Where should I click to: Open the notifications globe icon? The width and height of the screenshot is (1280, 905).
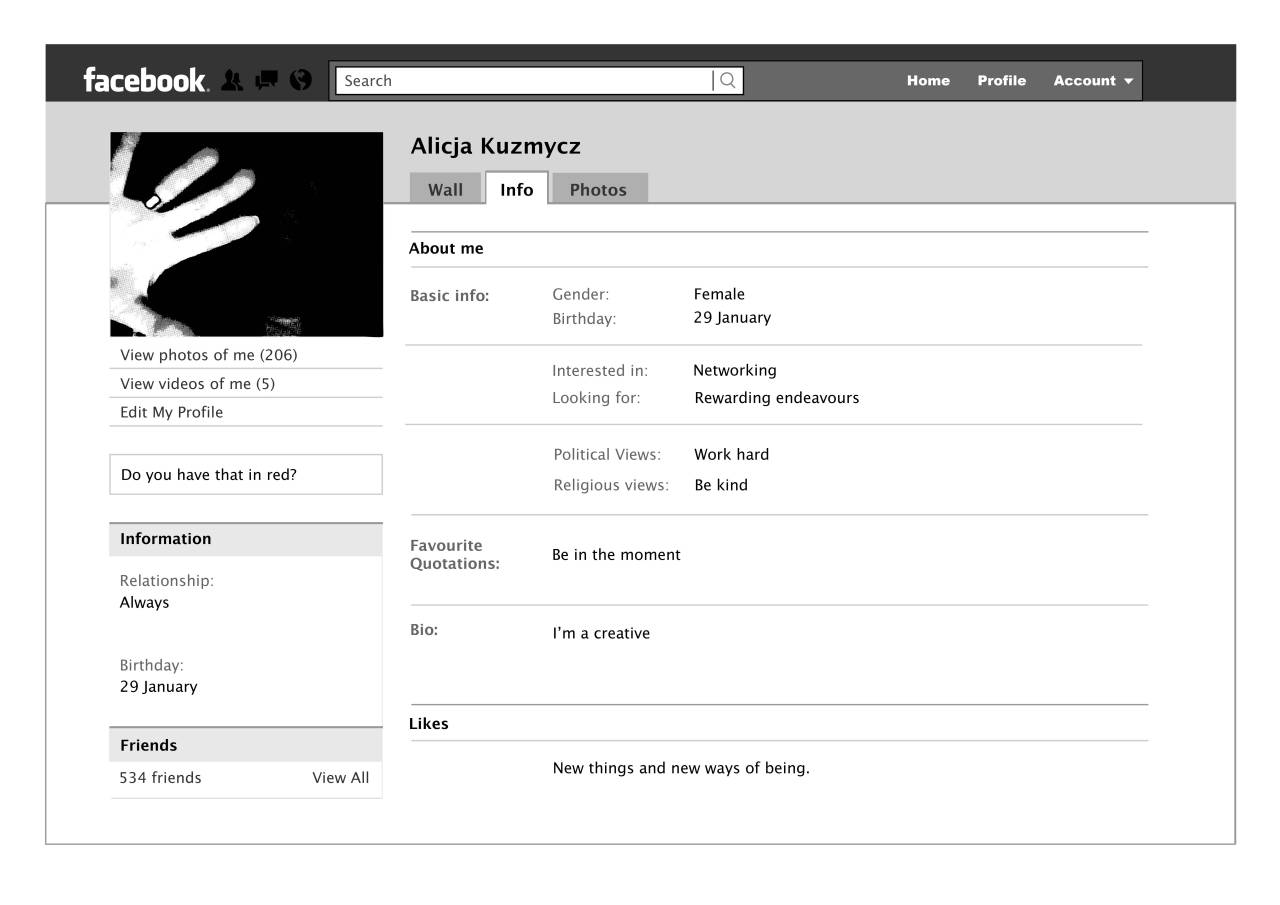point(301,80)
